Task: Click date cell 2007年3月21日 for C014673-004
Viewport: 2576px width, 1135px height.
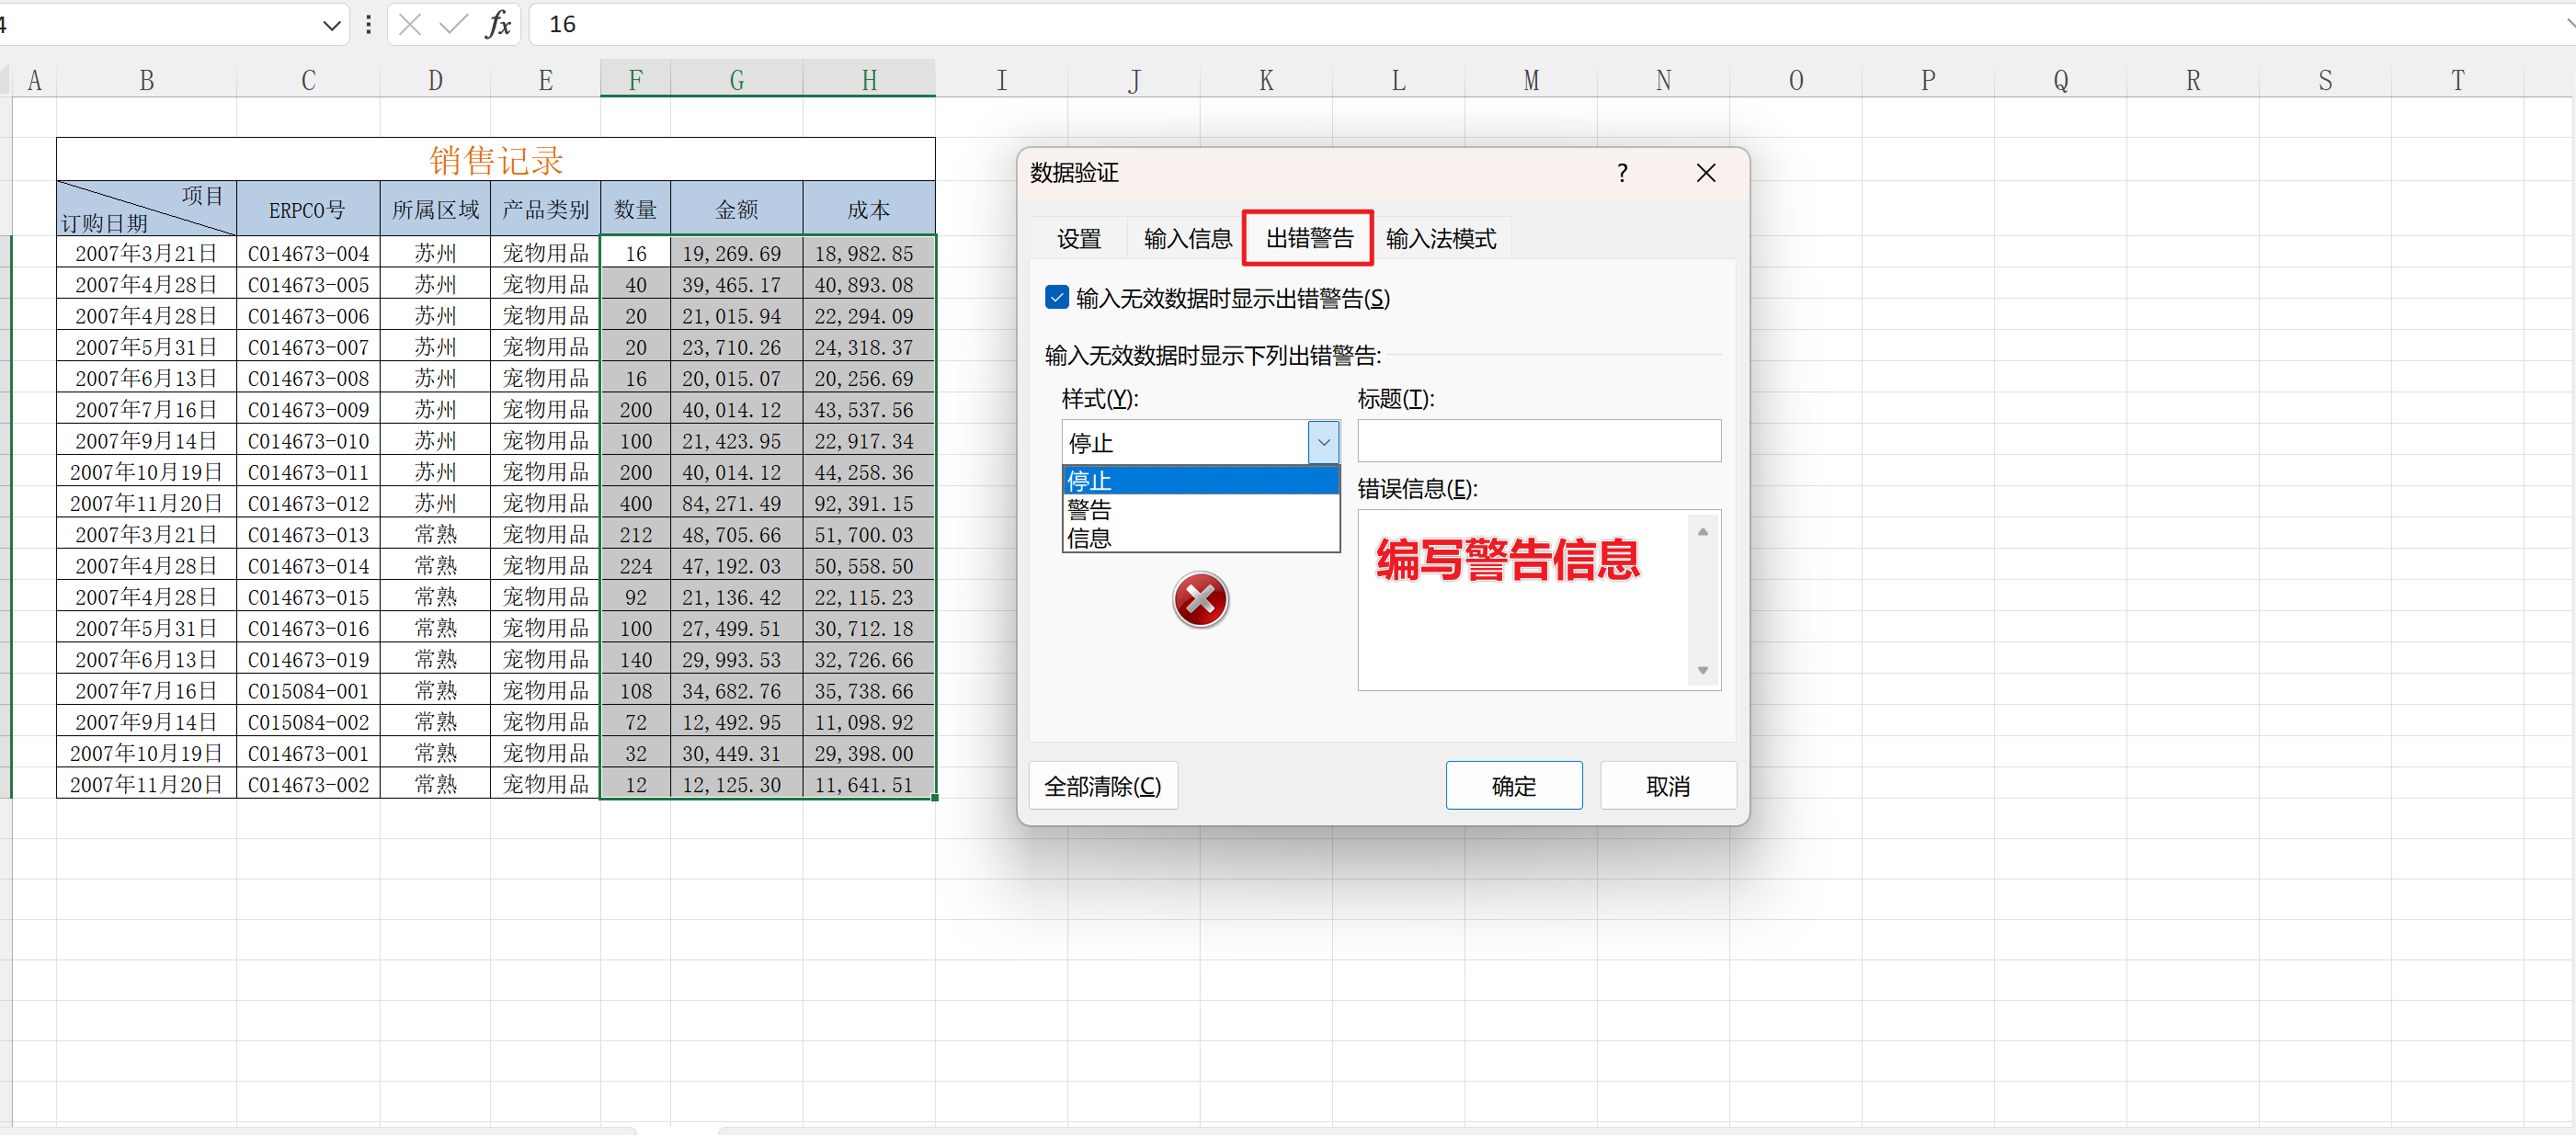Action: [146, 253]
